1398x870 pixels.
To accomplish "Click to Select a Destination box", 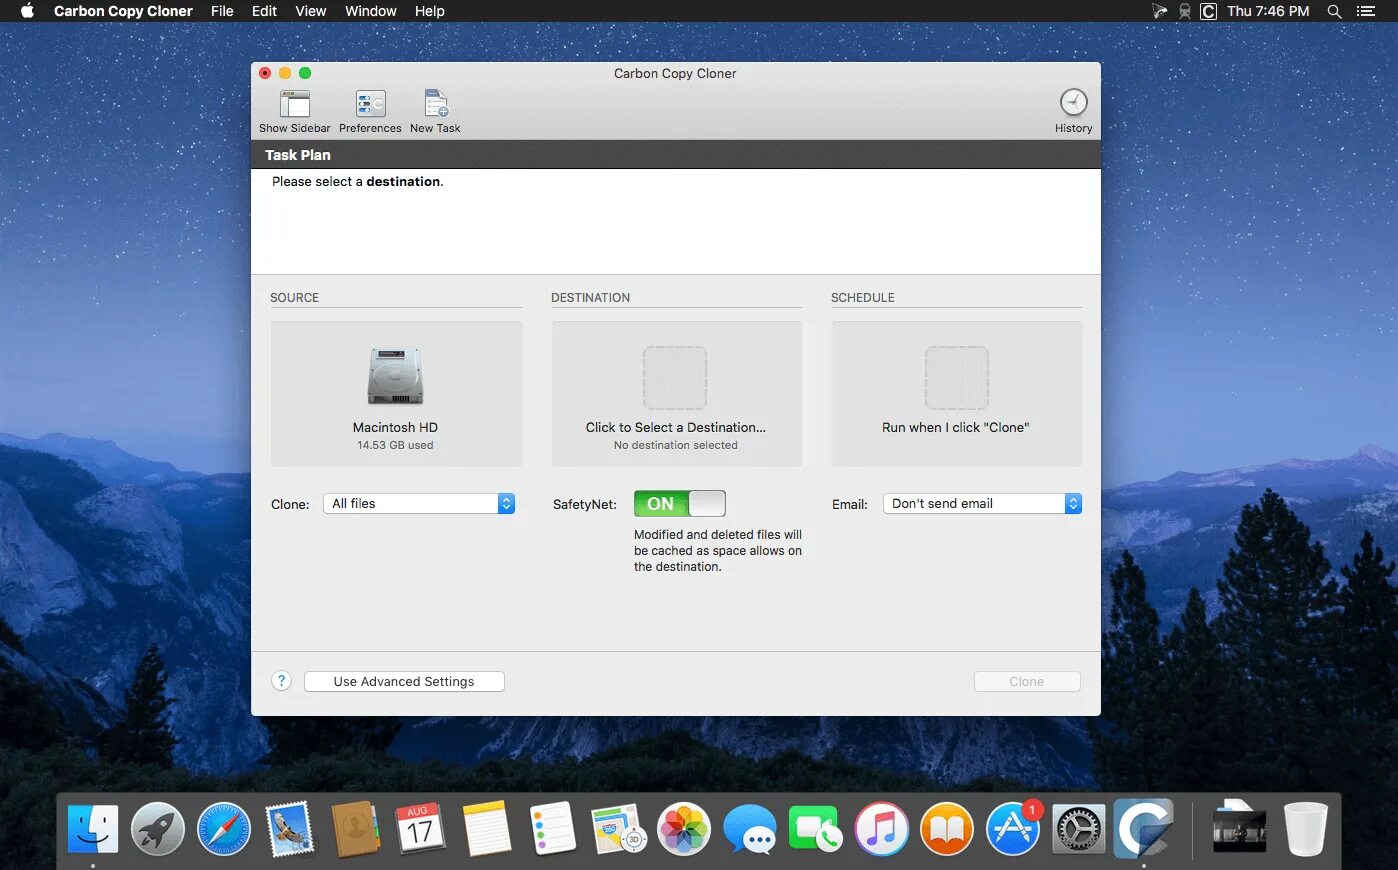I will 676,394.
